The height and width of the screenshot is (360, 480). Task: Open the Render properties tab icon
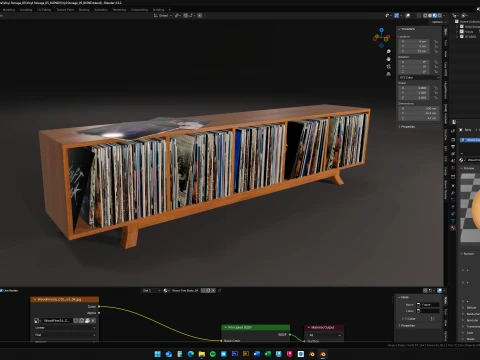pos(453,140)
